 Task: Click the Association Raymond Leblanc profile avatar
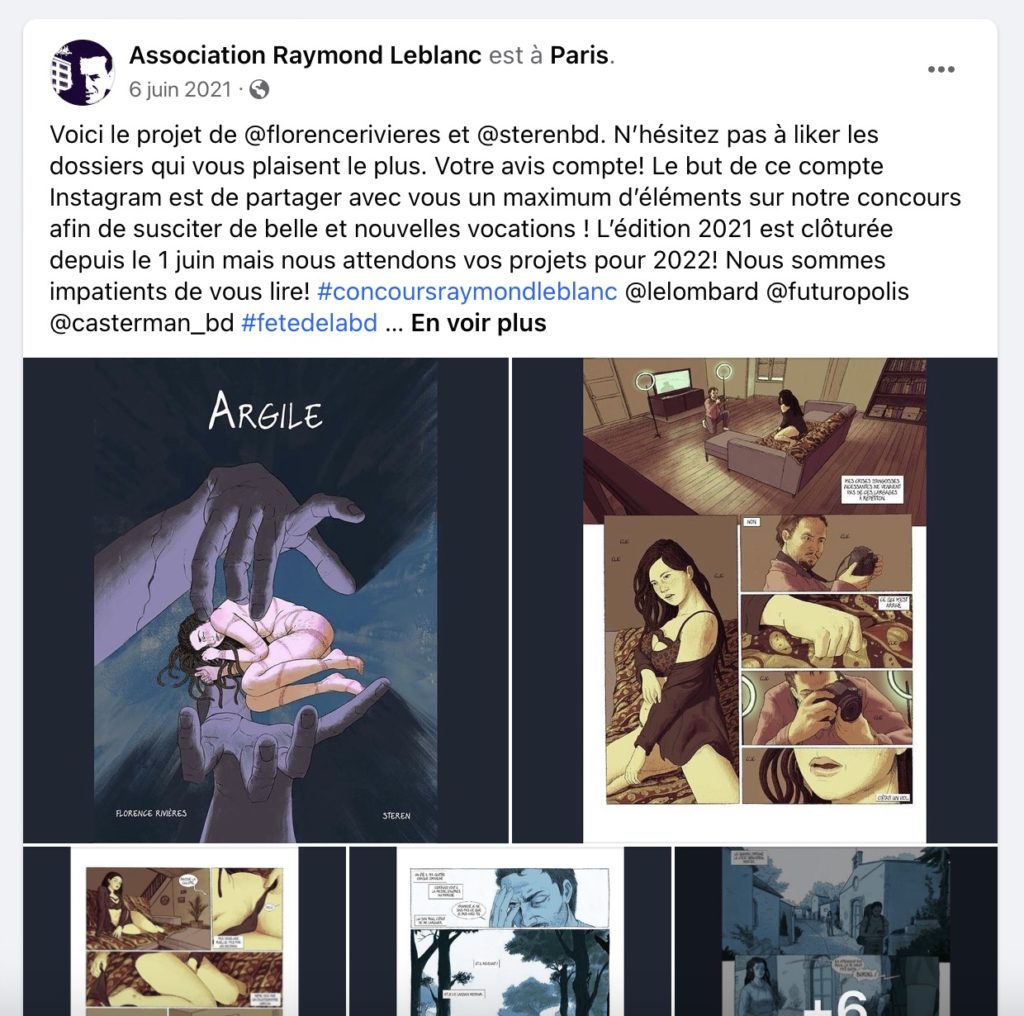point(82,72)
